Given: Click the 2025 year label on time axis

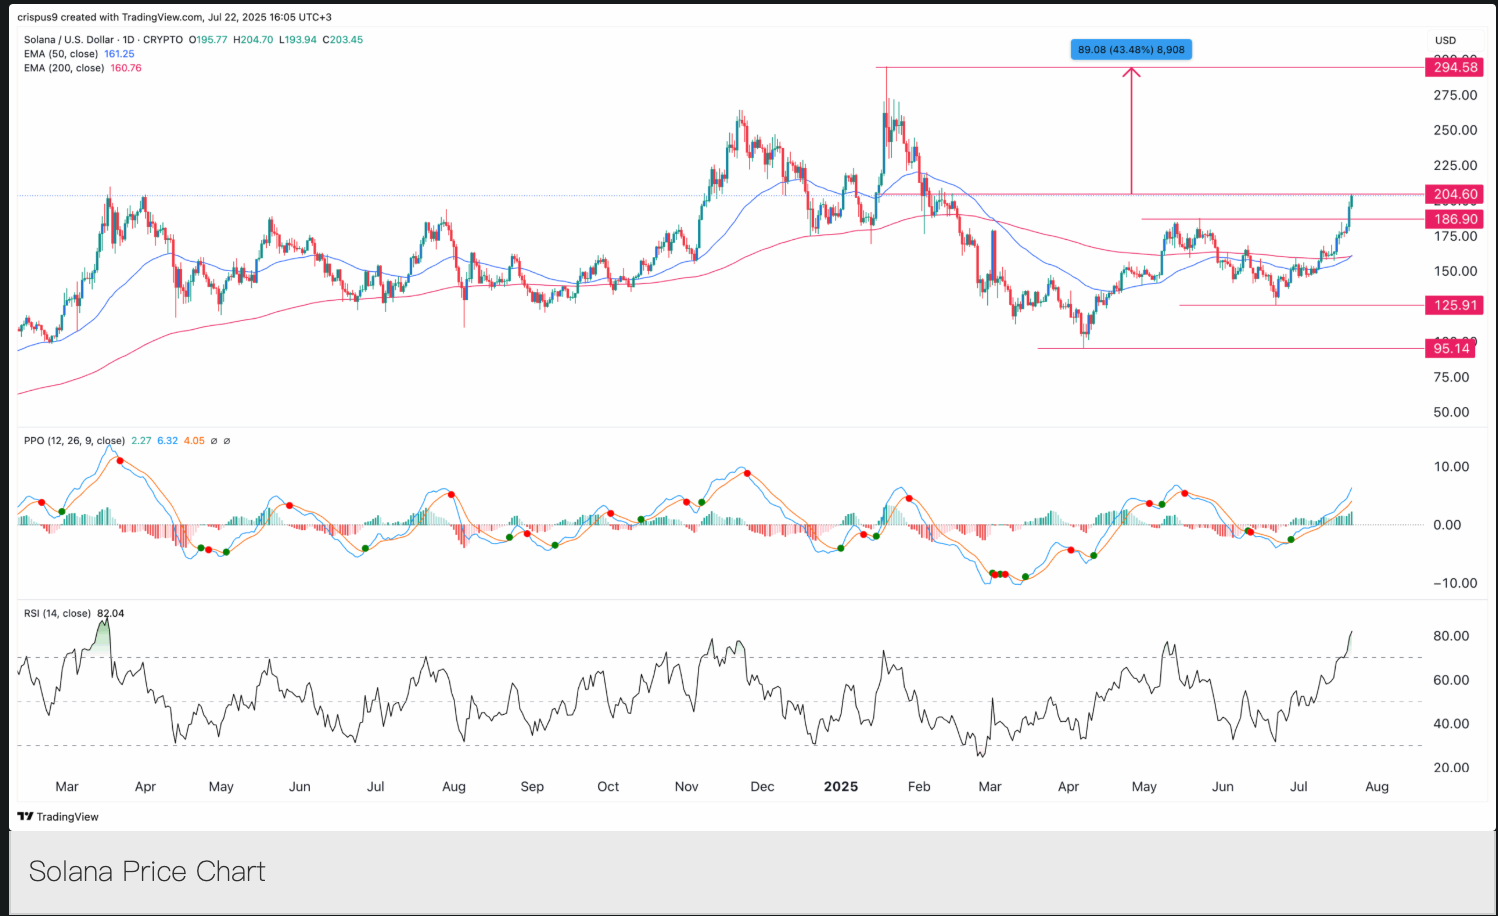Looking at the screenshot, I should (x=840, y=787).
